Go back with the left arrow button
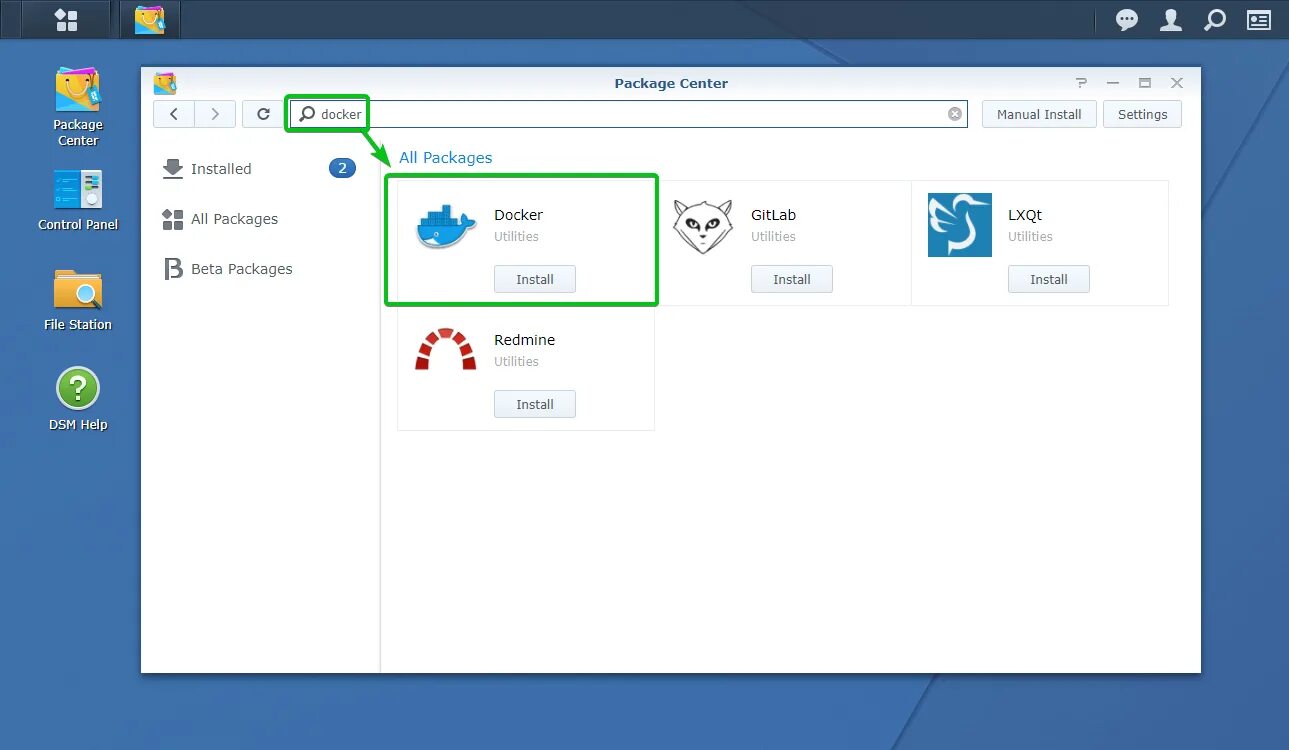This screenshot has height=750, width=1289. click(x=174, y=114)
